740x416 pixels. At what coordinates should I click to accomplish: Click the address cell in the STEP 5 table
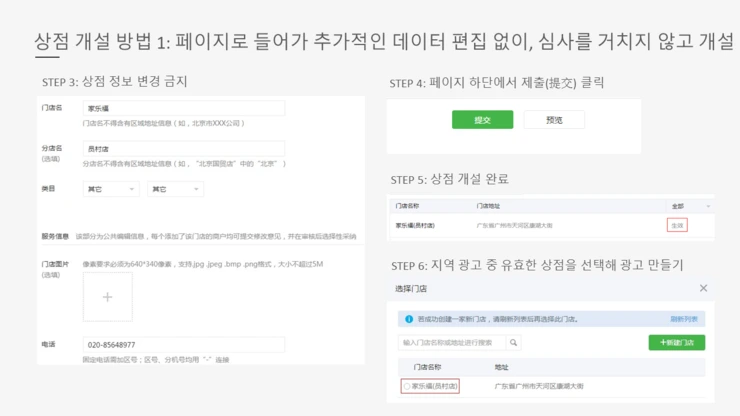[514, 226]
